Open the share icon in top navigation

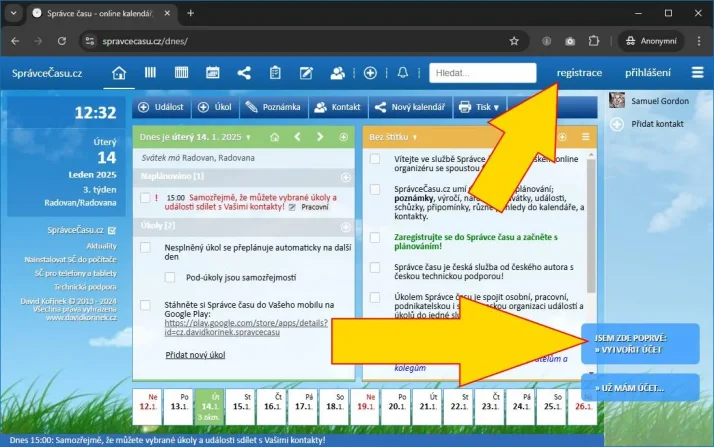243,73
